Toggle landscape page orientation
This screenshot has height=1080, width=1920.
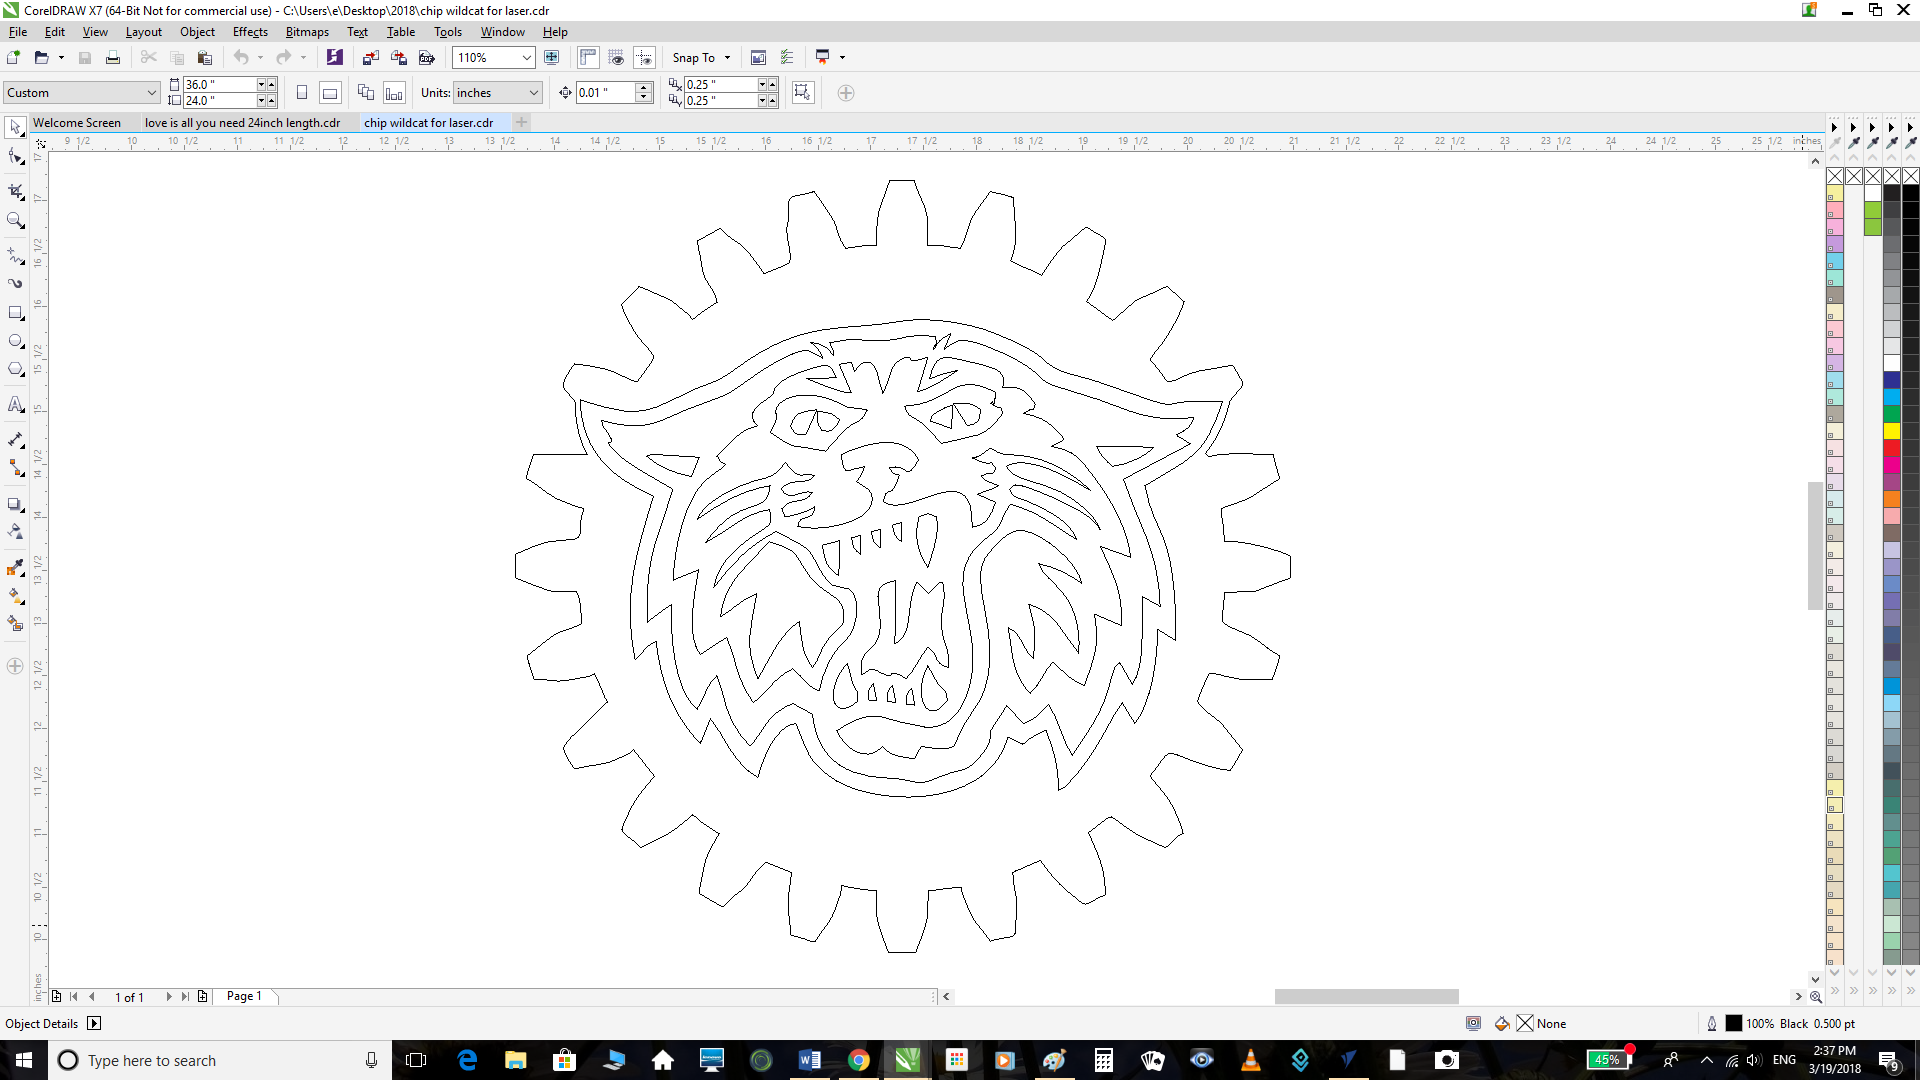point(330,92)
